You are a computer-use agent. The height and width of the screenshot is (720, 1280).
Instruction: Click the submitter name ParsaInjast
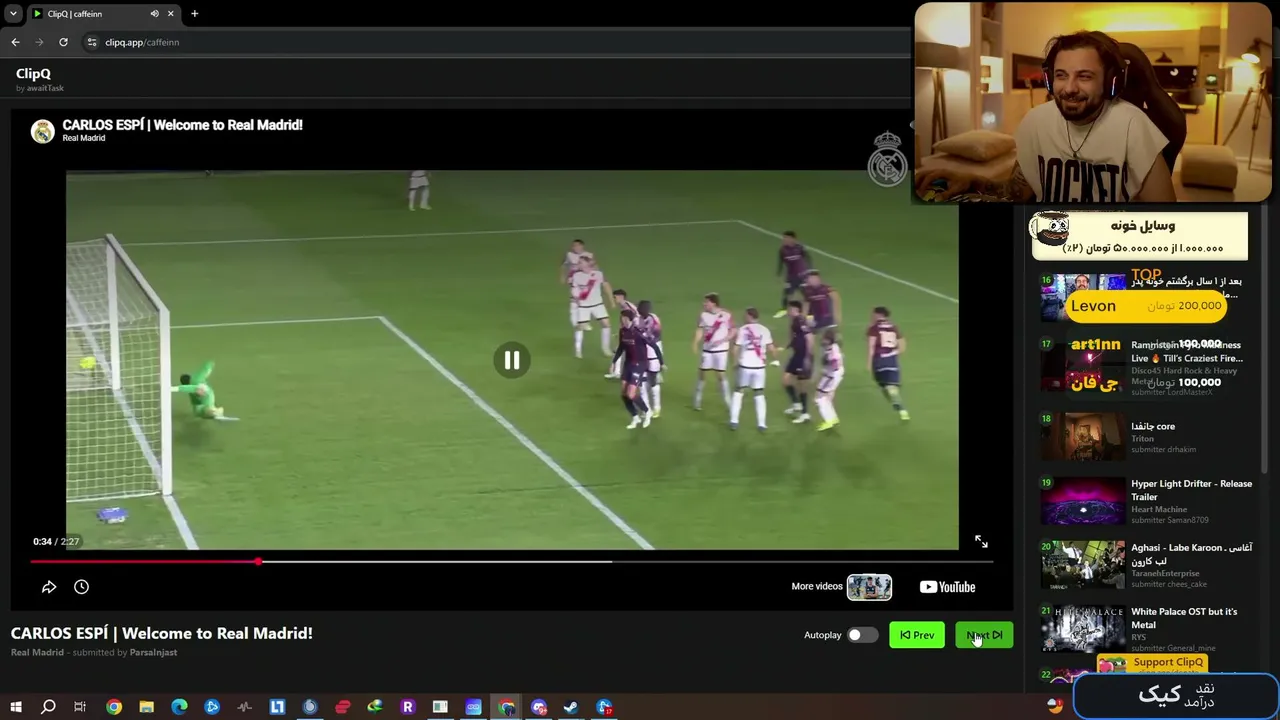[x=153, y=652]
